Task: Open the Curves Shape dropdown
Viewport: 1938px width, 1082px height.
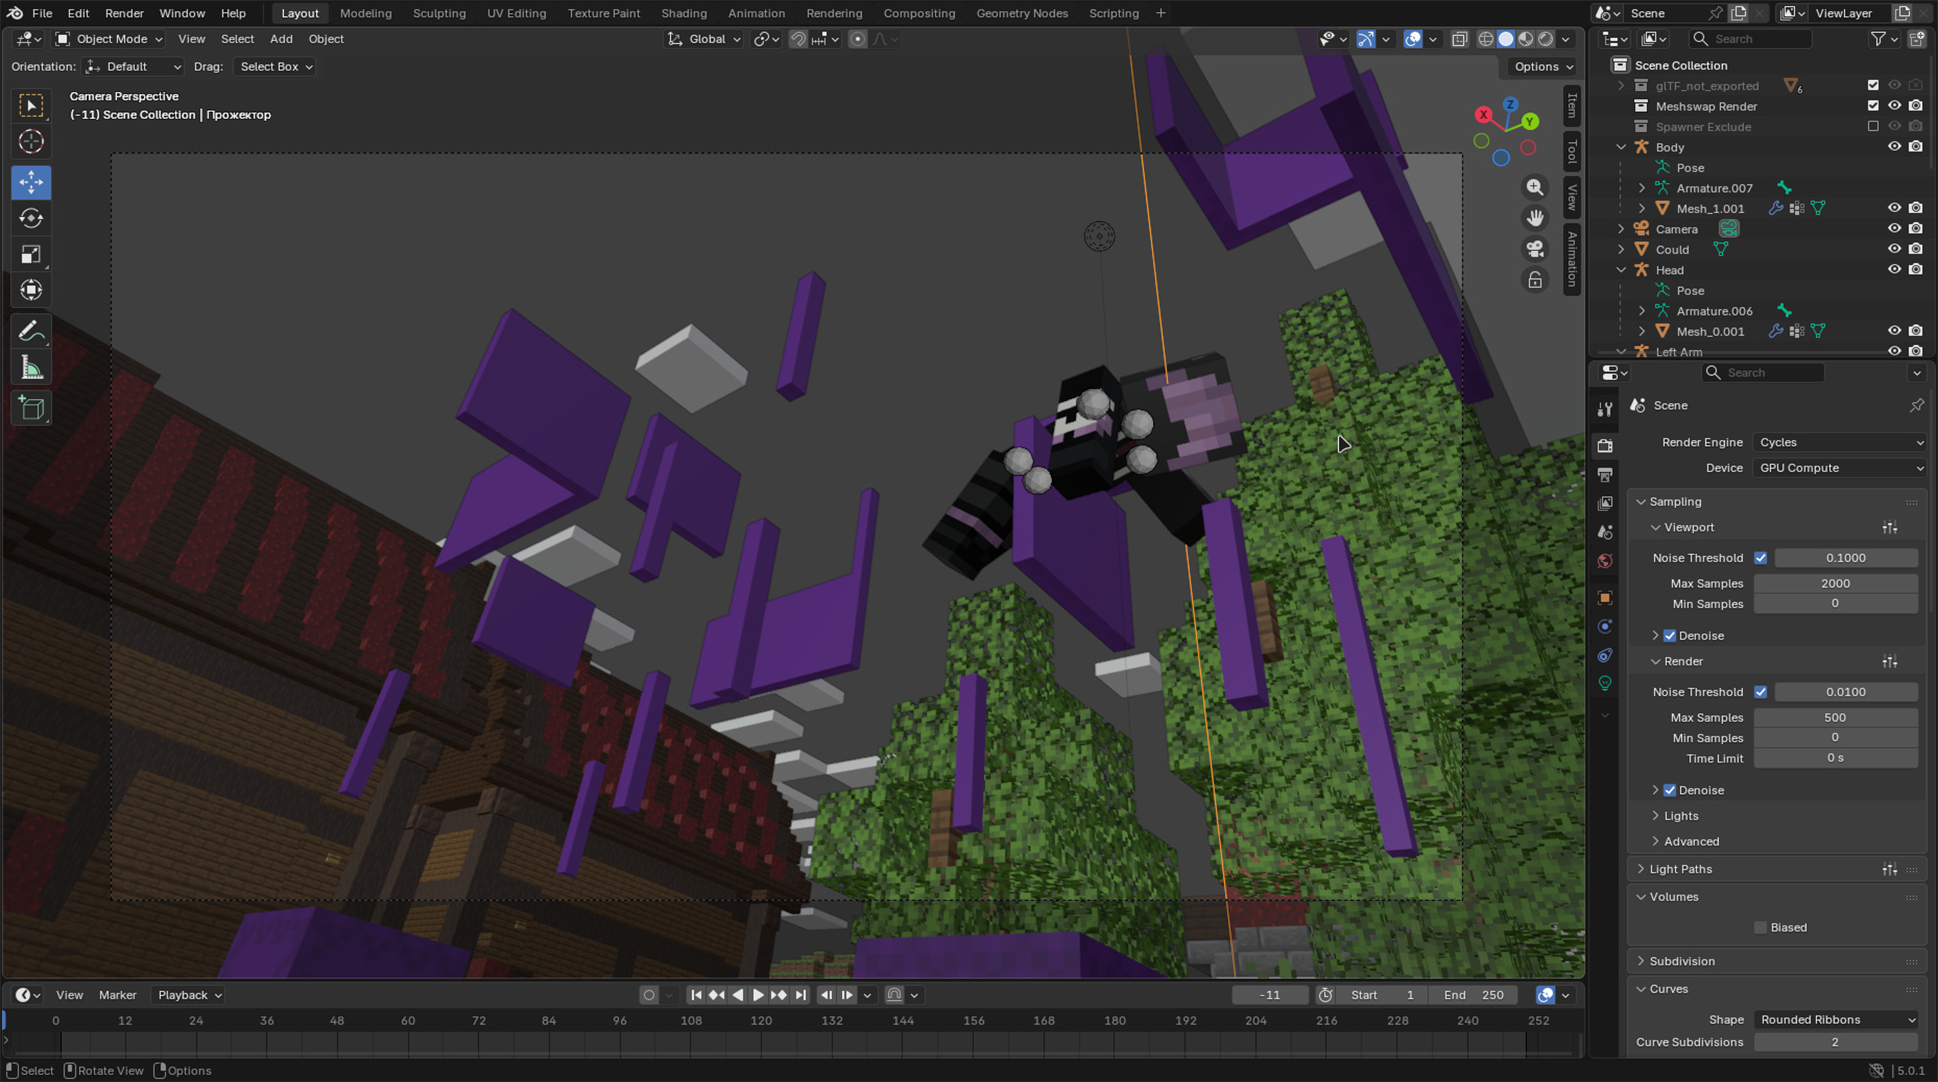Action: 1837,1019
